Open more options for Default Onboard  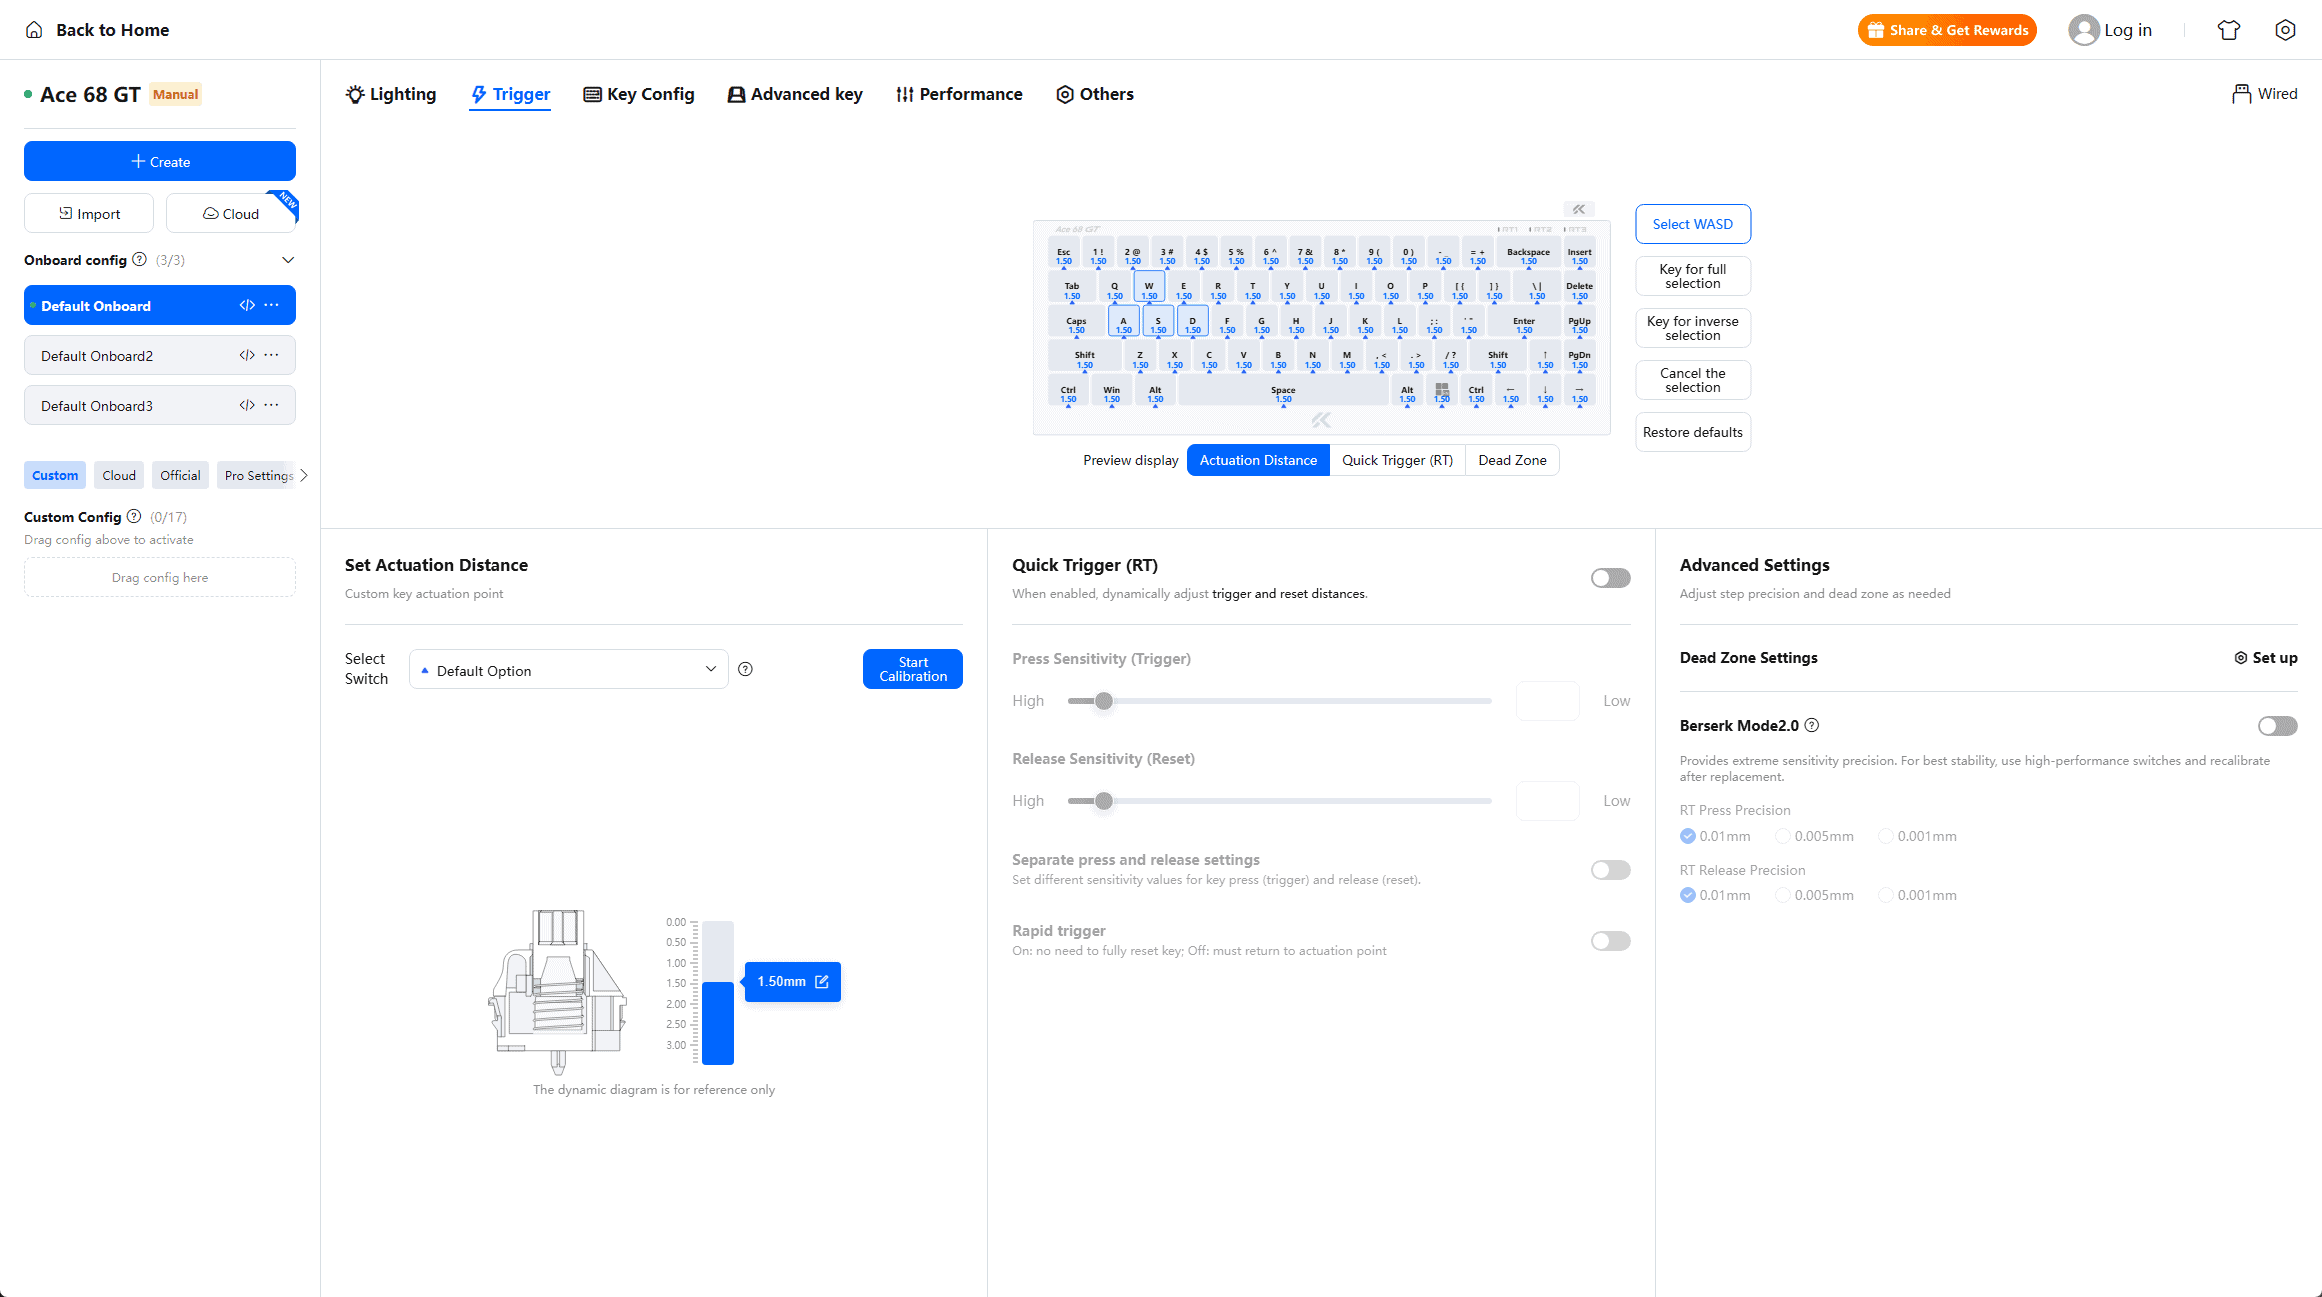pos(271,305)
